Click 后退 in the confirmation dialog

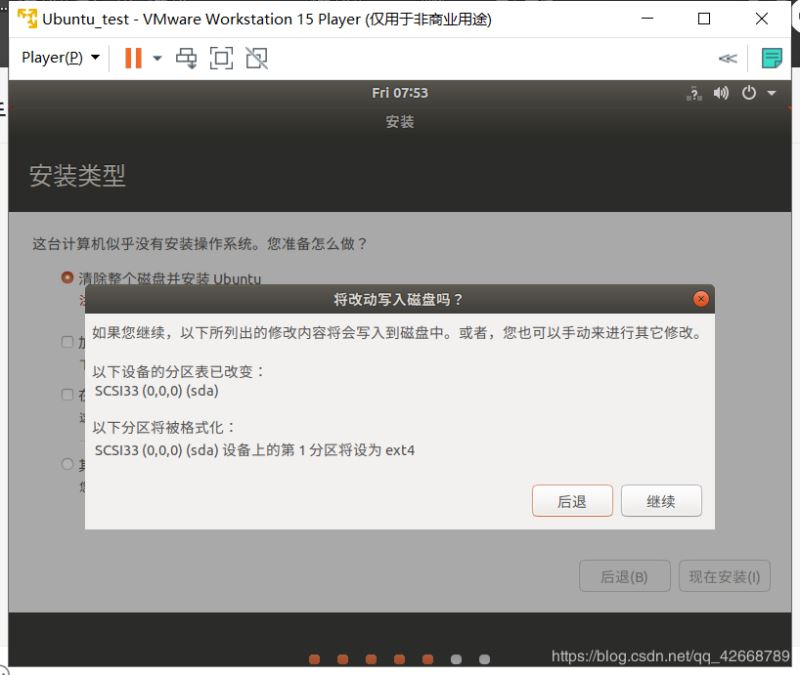(572, 500)
